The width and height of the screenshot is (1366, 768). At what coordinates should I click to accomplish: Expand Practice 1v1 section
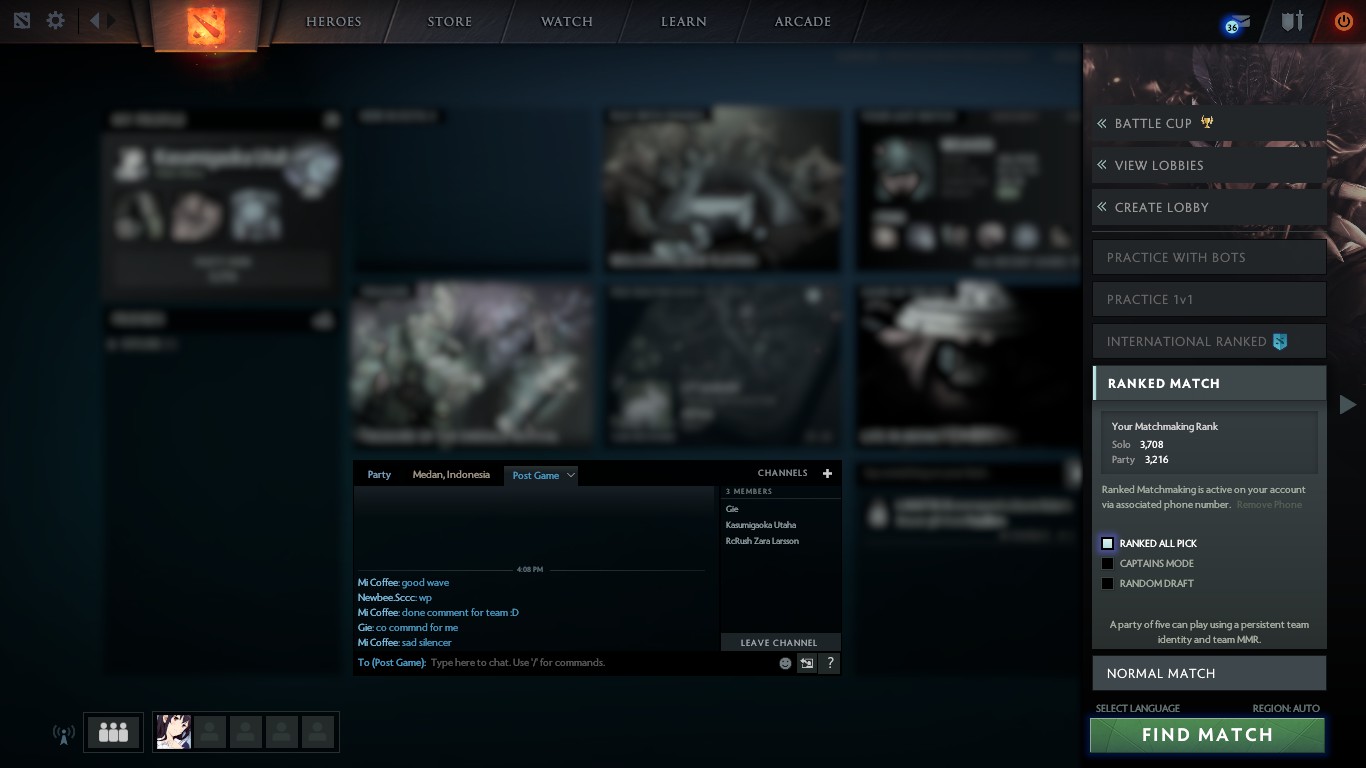point(1209,299)
